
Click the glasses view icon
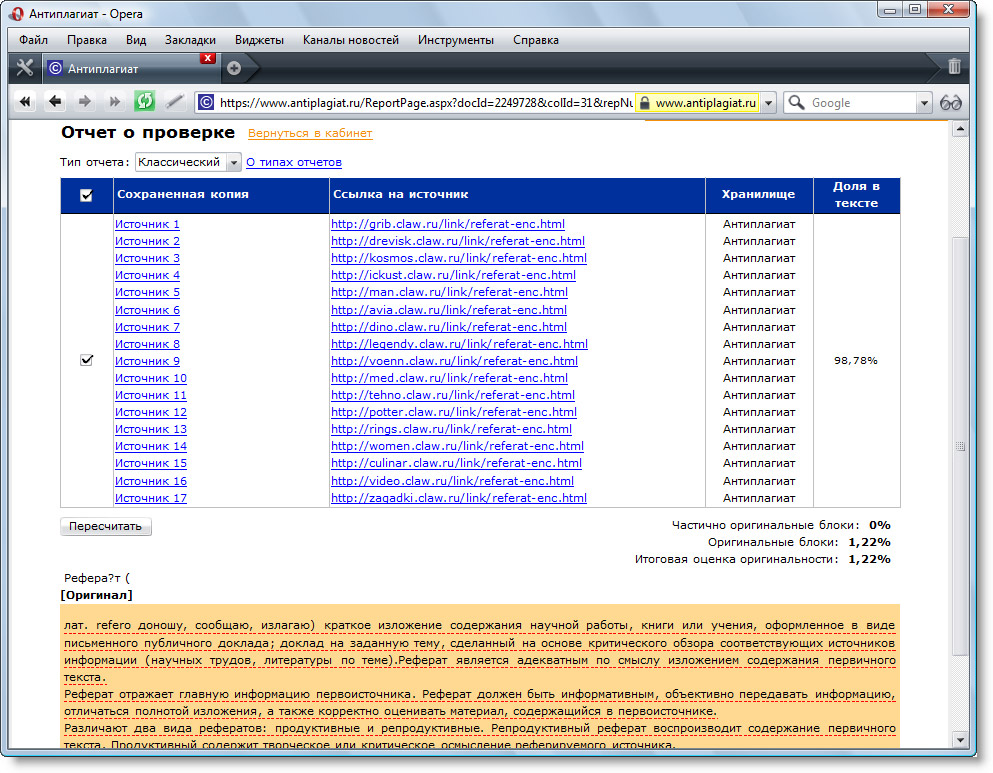point(951,103)
